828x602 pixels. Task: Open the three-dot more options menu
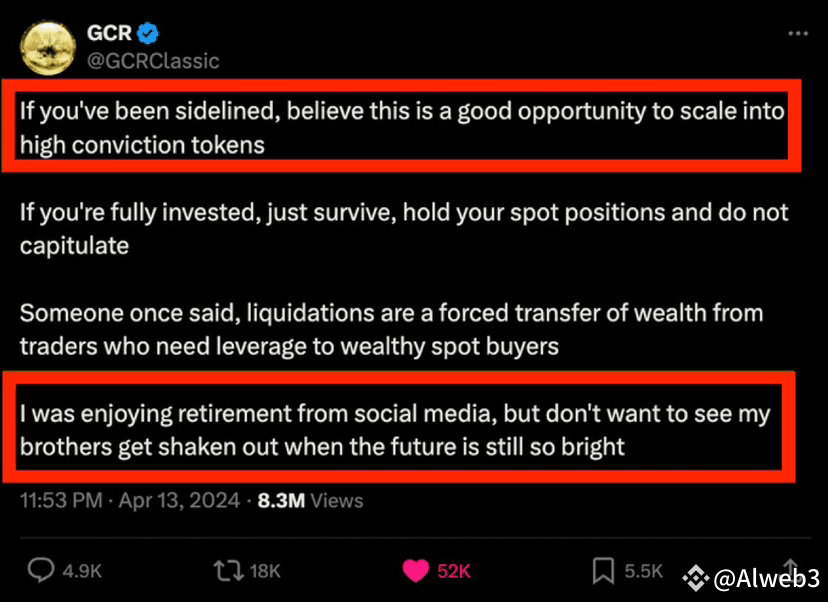(x=797, y=34)
